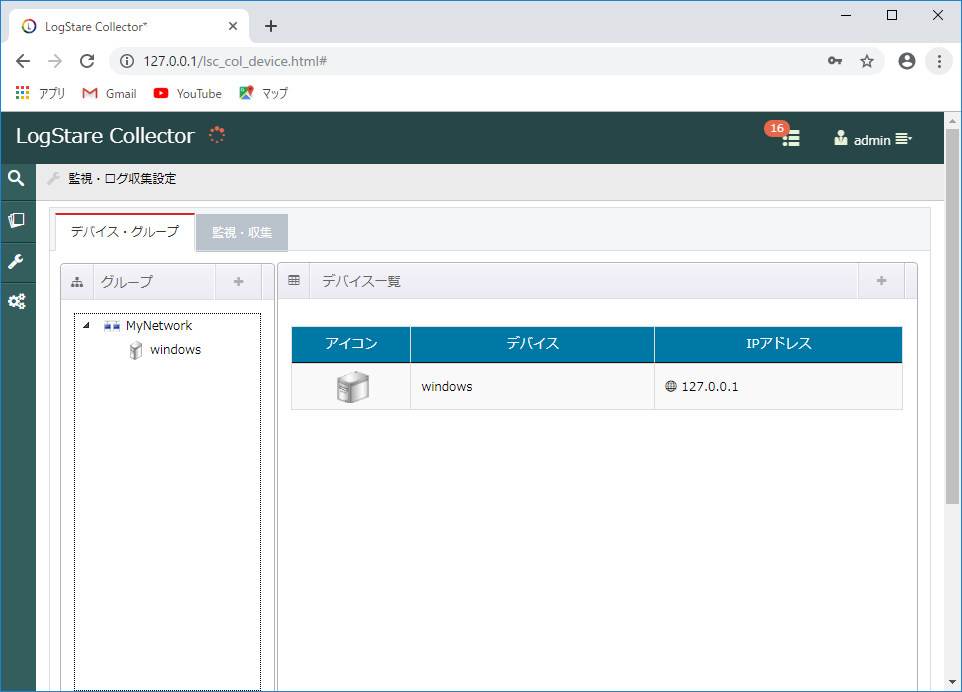Open the search sidebar icon
The image size is (962, 692).
[17, 179]
